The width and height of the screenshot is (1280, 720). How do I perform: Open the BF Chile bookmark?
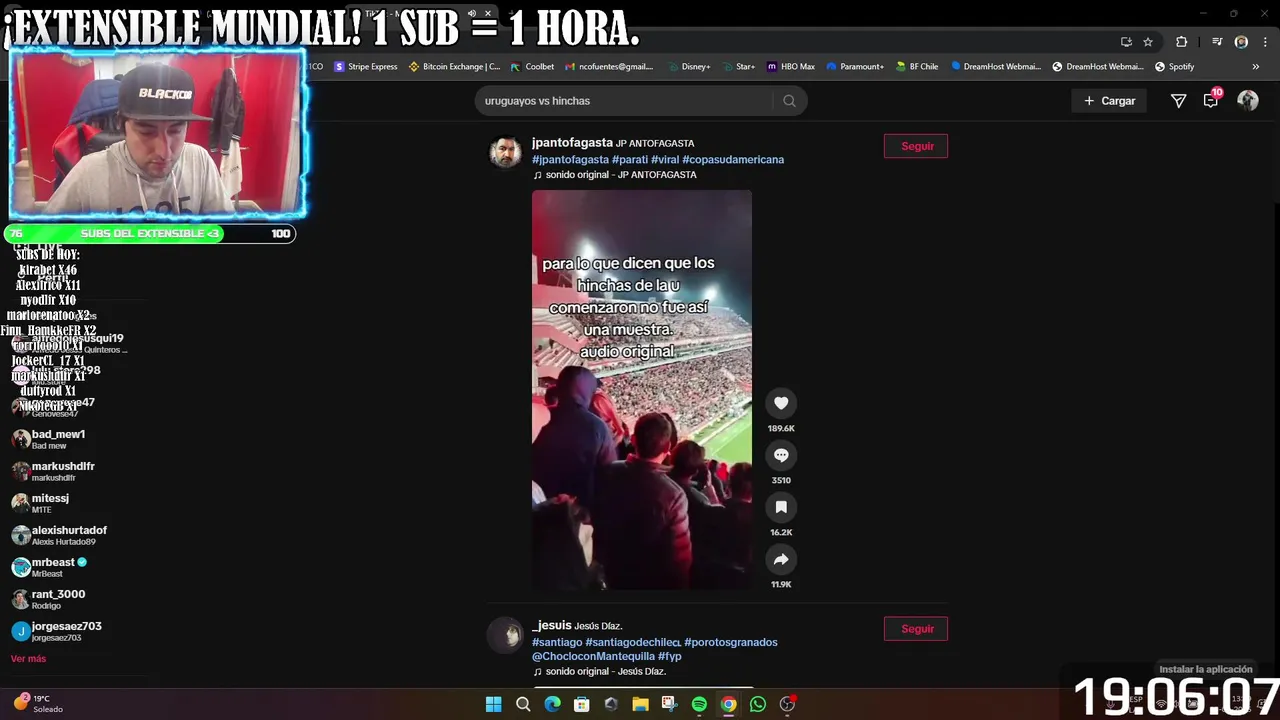[917, 67]
